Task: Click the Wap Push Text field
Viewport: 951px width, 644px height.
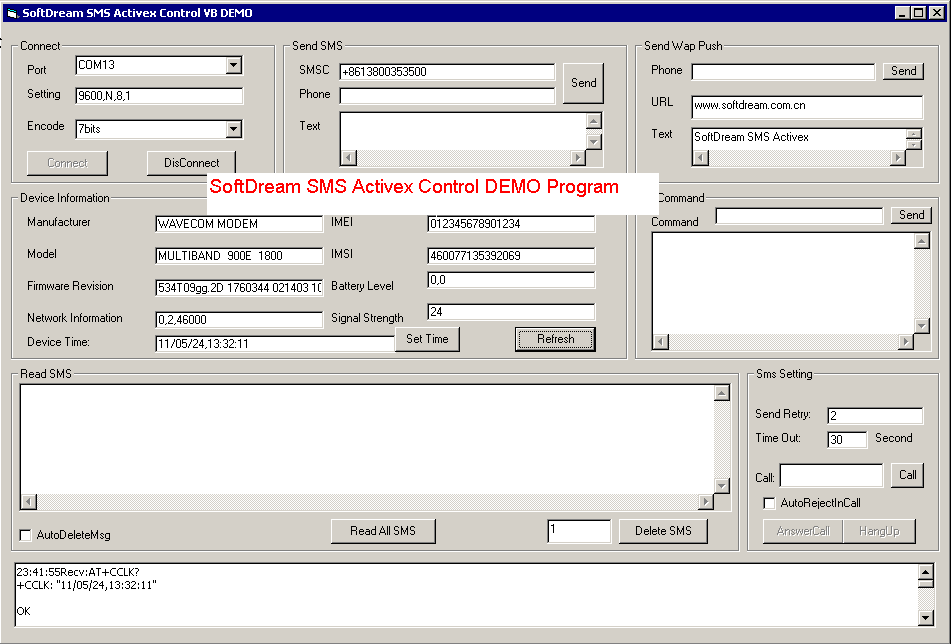Action: 799,138
